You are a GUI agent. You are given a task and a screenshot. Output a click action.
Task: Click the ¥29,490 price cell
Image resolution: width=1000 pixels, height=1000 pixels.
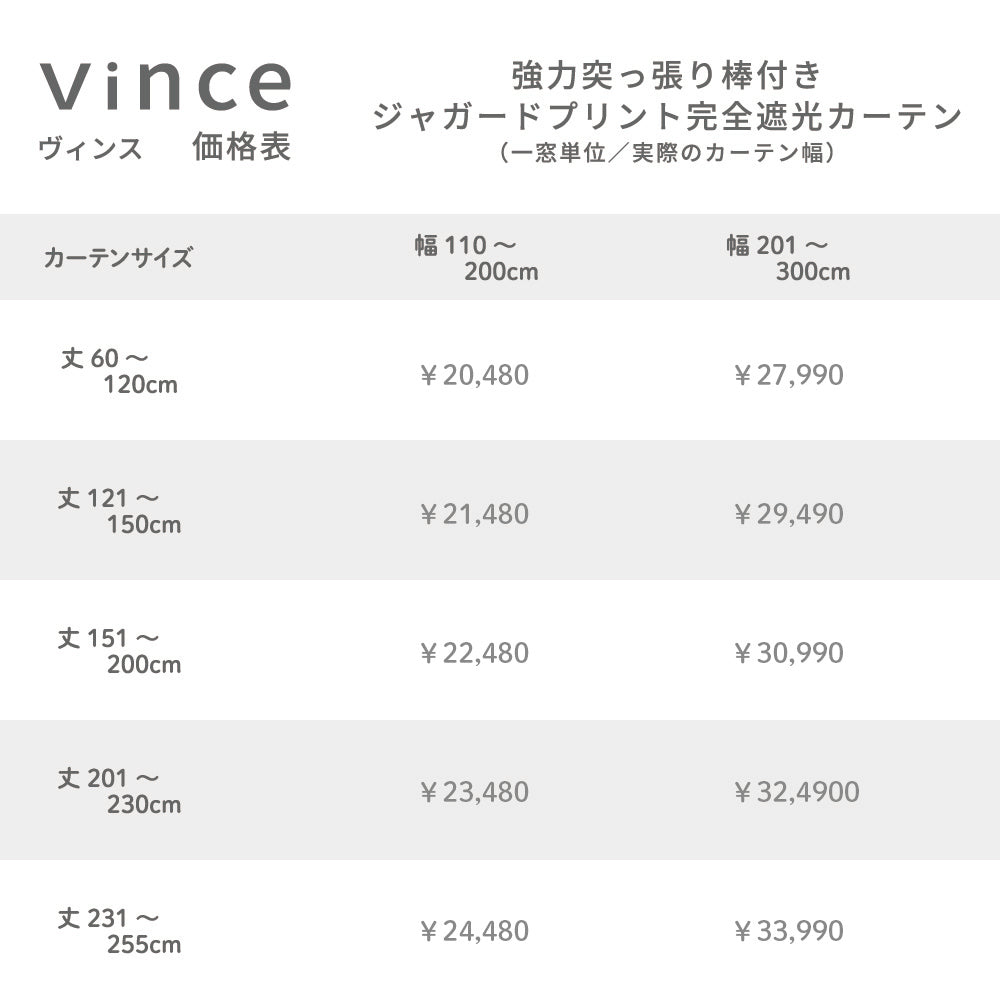(x=788, y=515)
